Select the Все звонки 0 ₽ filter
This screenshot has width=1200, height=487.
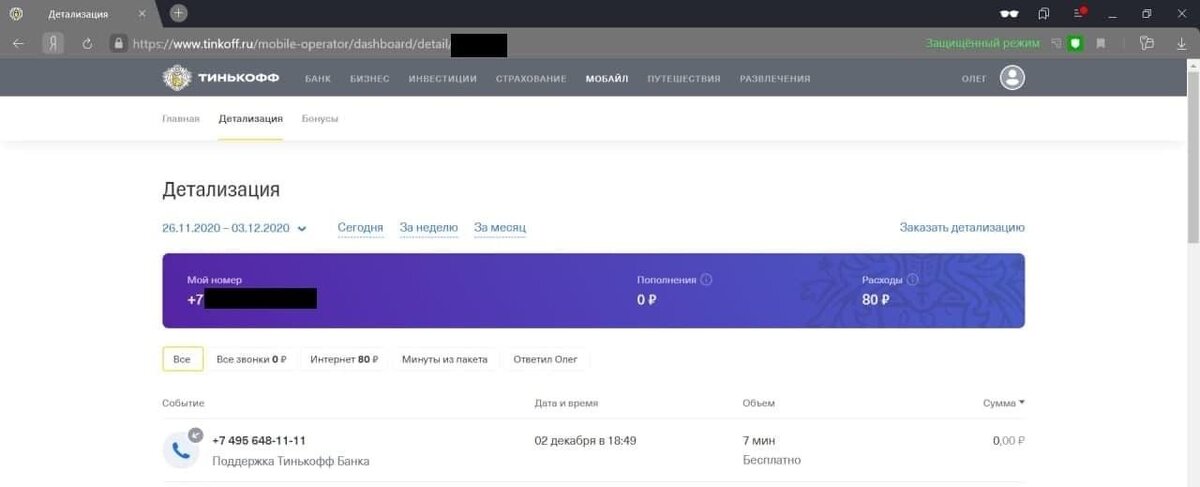(251, 359)
